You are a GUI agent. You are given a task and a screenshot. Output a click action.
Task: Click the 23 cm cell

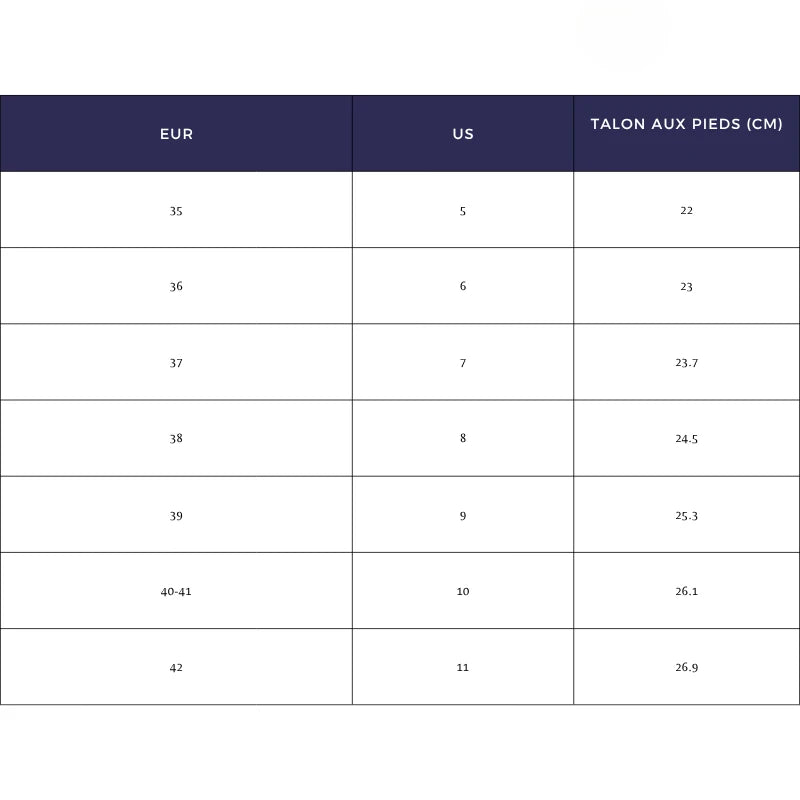coord(686,287)
